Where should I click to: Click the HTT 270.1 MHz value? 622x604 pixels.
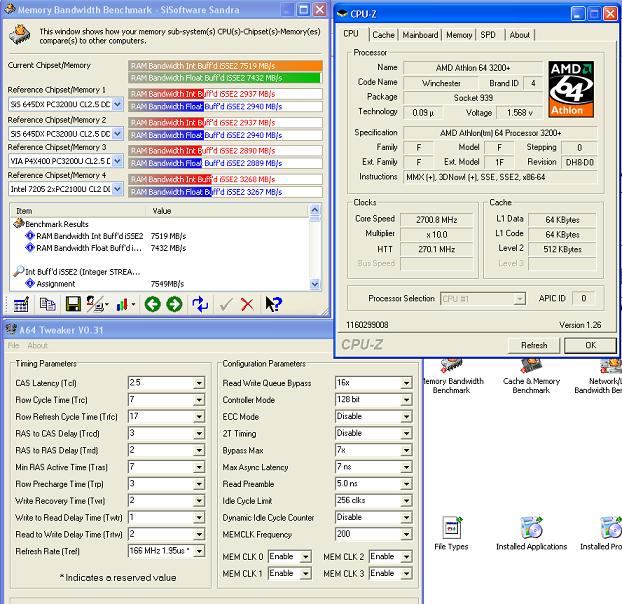436,249
